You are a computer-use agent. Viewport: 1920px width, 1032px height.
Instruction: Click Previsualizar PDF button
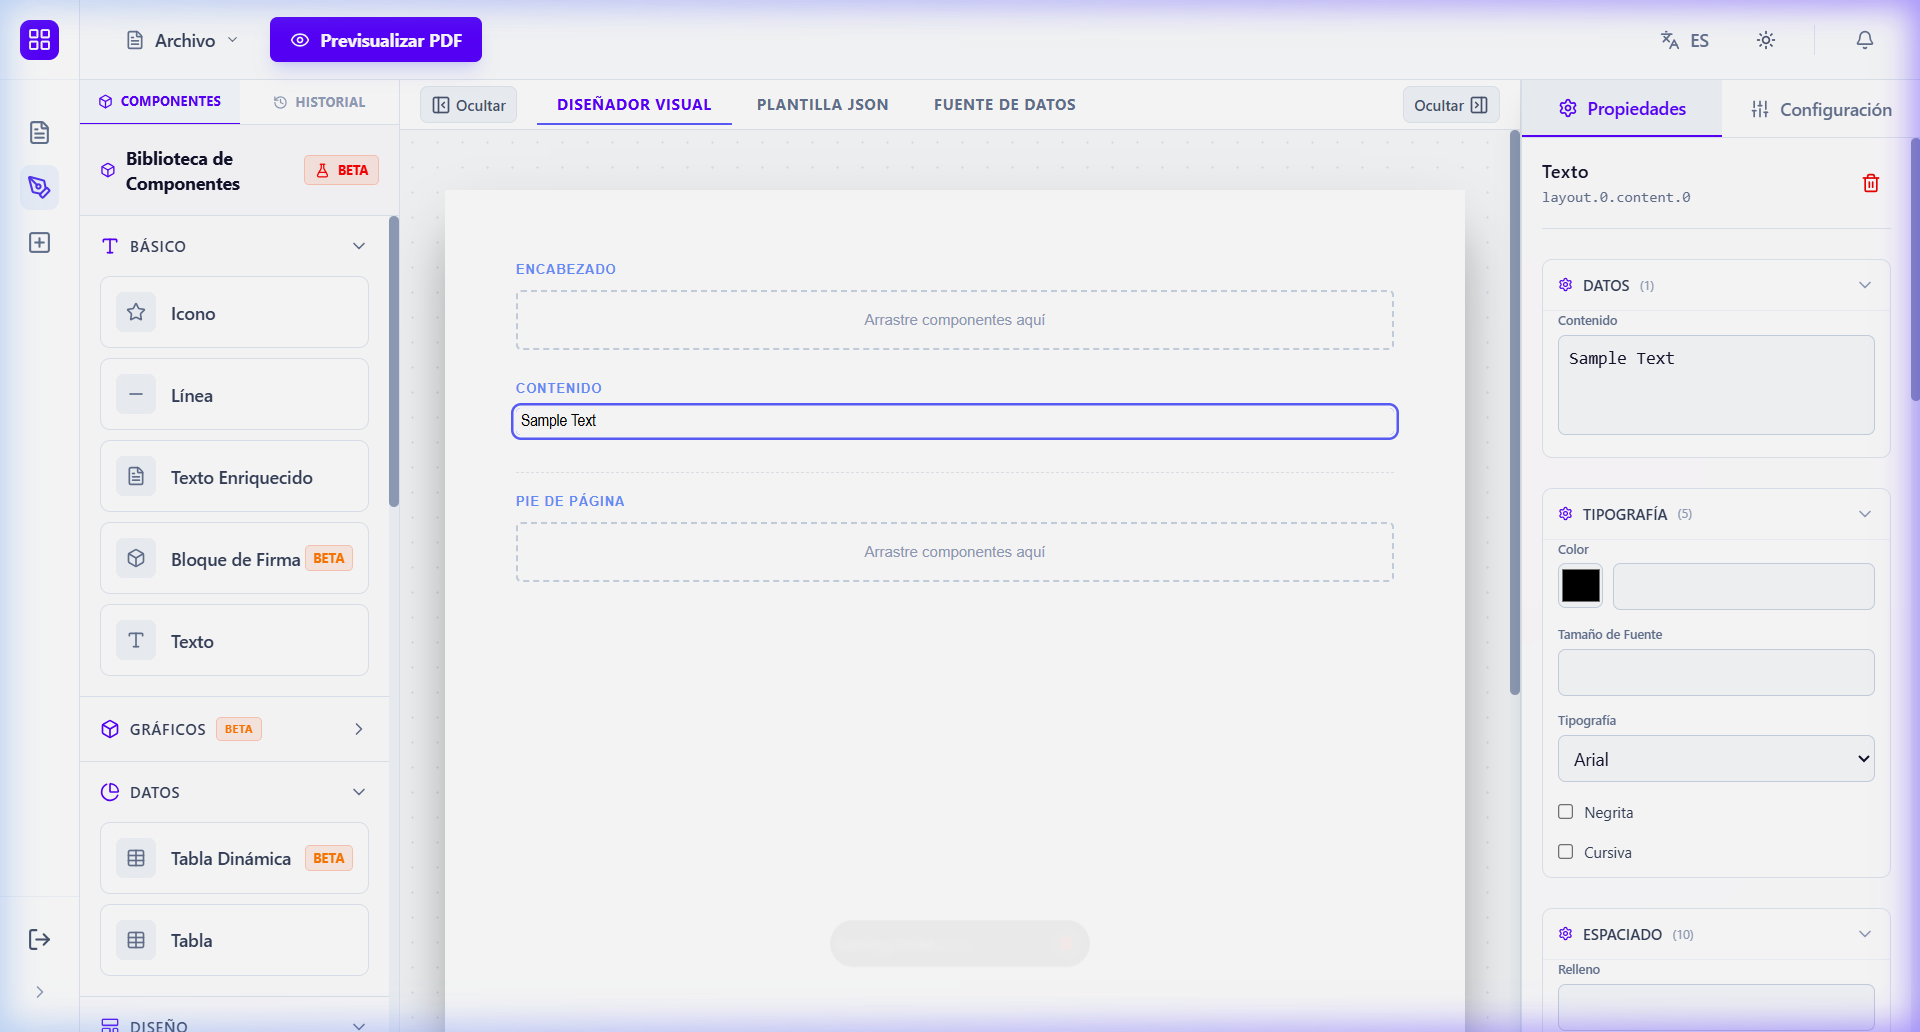(376, 40)
